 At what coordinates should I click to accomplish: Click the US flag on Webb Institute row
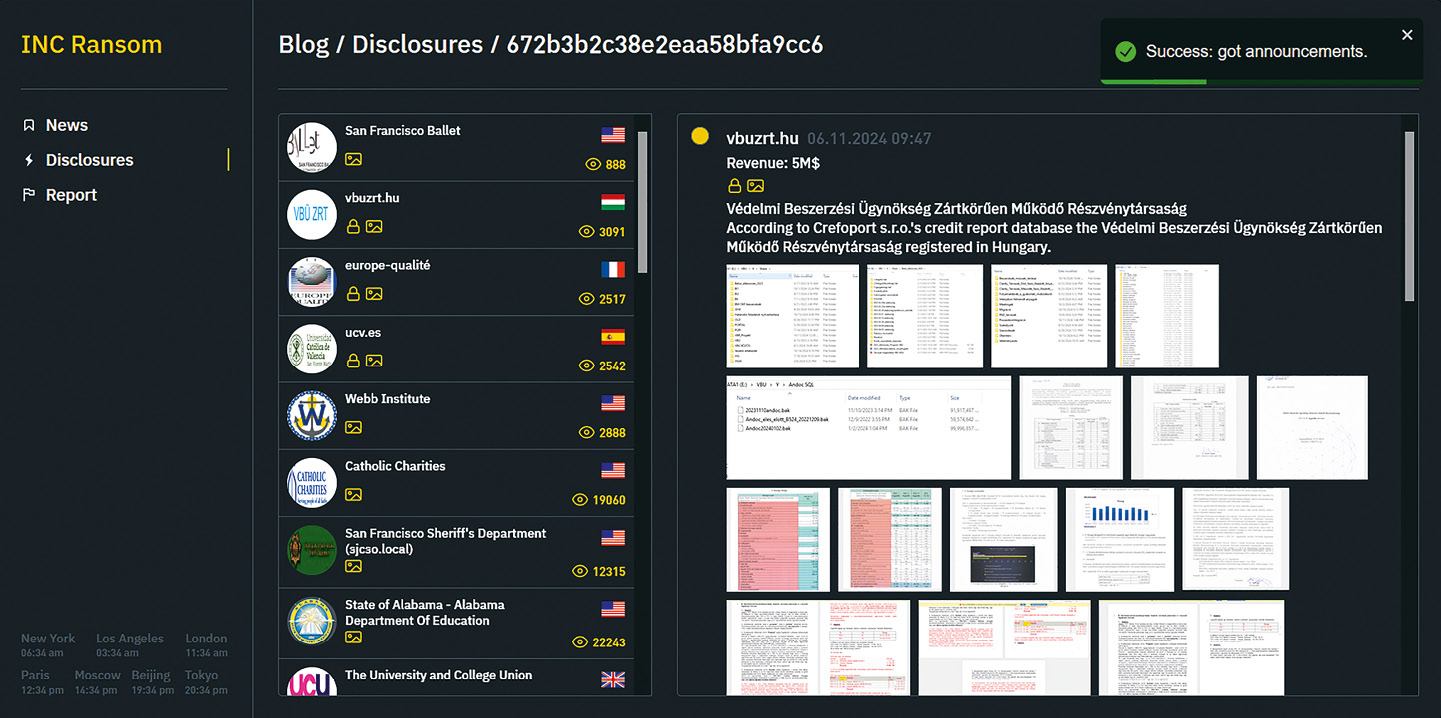pyautogui.click(x=613, y=403)
